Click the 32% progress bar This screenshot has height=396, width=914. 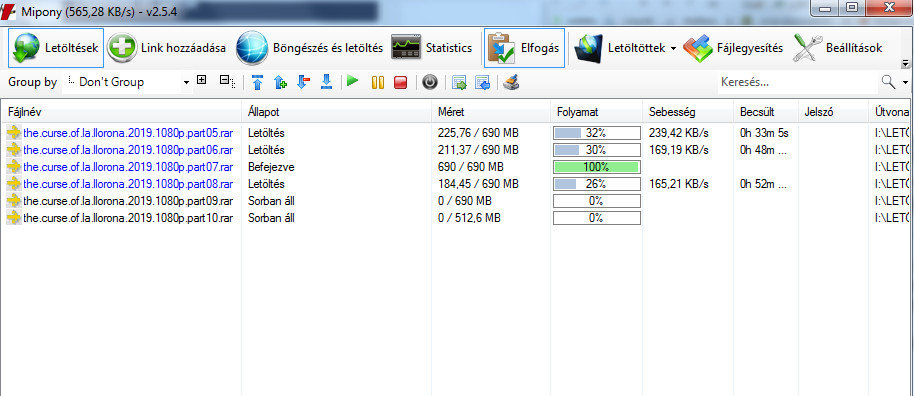(596, 133)
